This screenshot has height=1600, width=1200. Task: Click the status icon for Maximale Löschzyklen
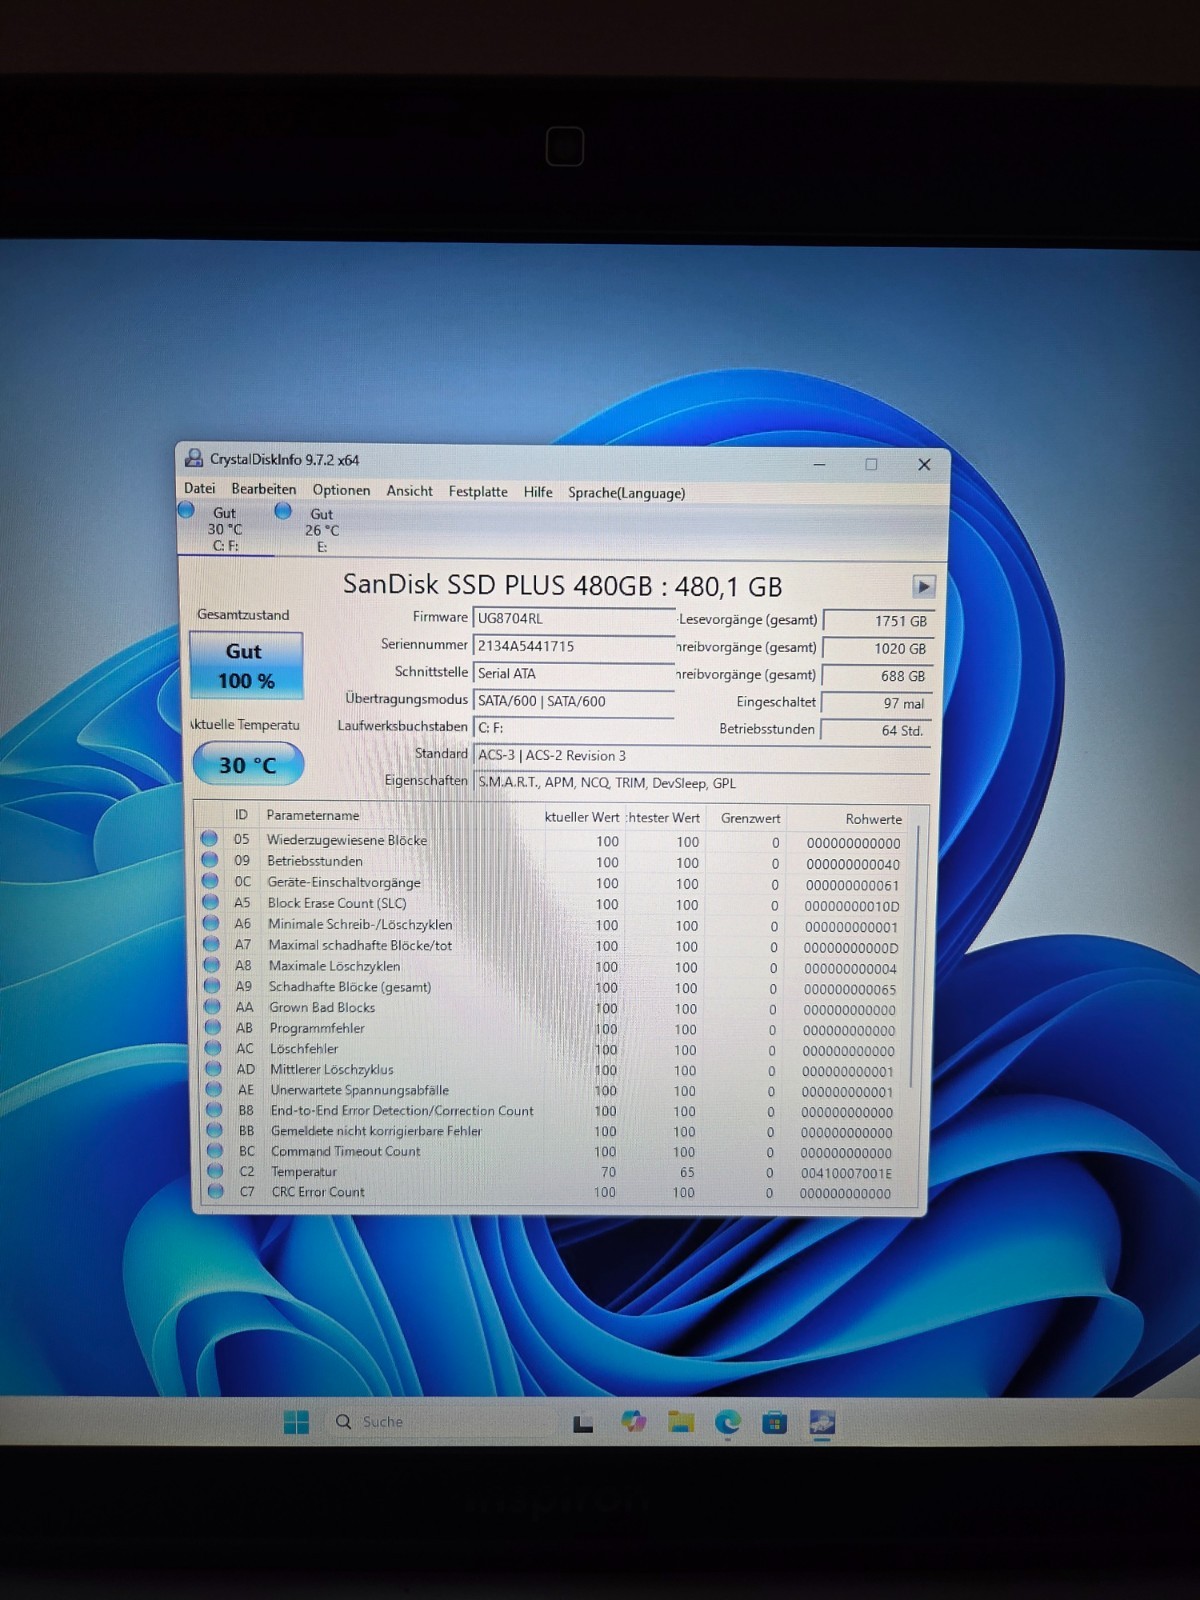(212, 964)
